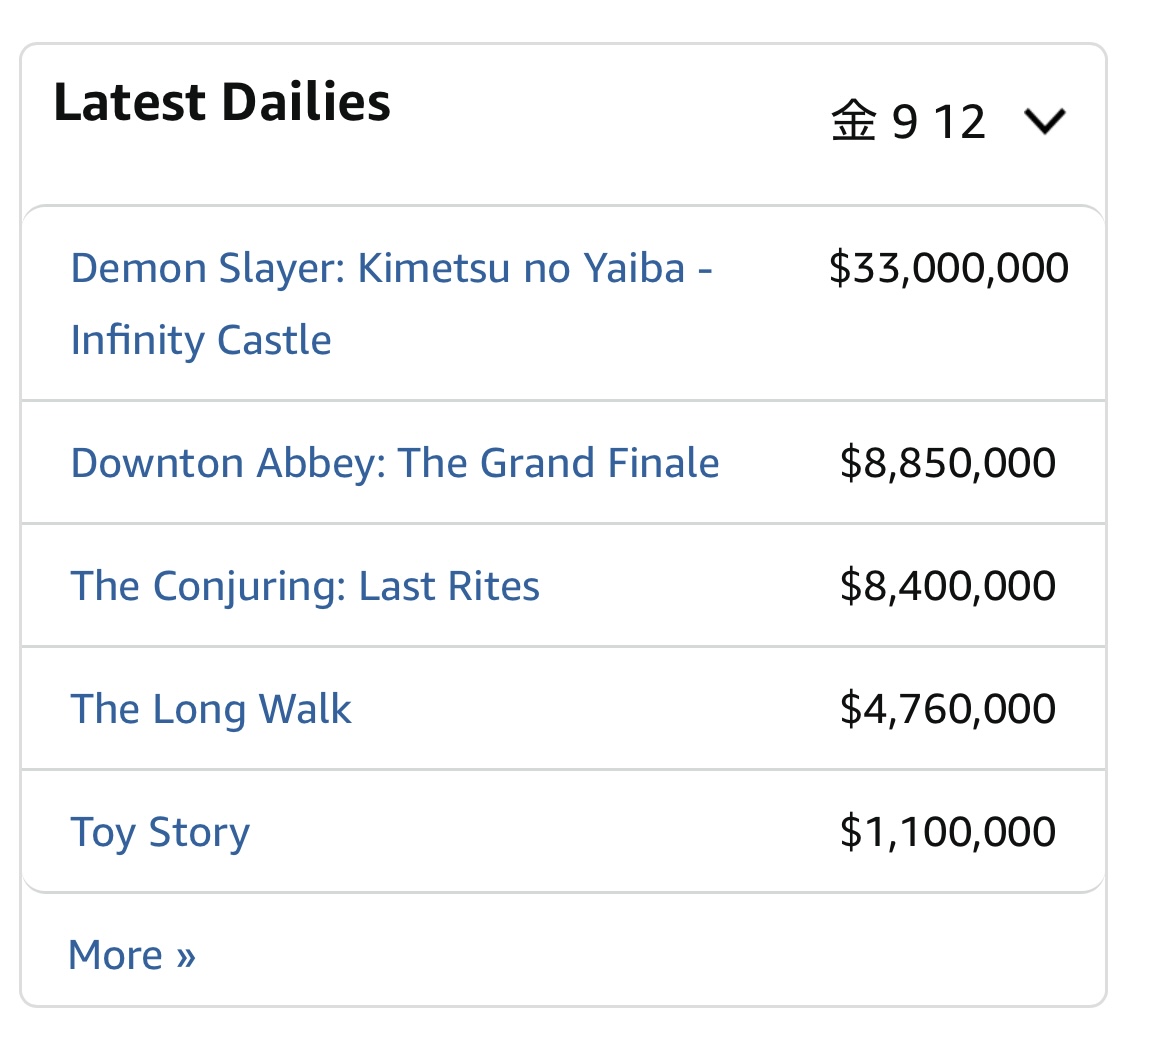Click the 金 weekday character
This screenshot has height=1041, width=1153.
(x=854, y=121)
